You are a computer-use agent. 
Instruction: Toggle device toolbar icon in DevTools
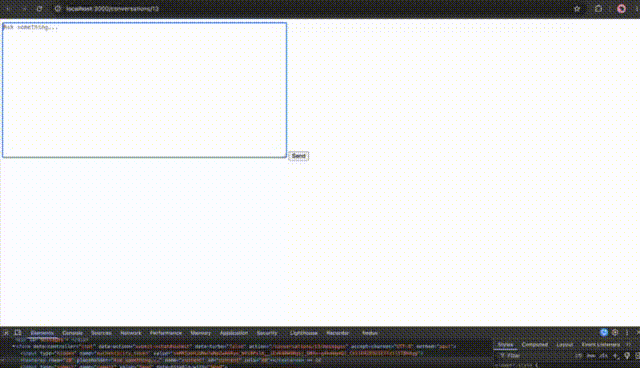point(18,333)
